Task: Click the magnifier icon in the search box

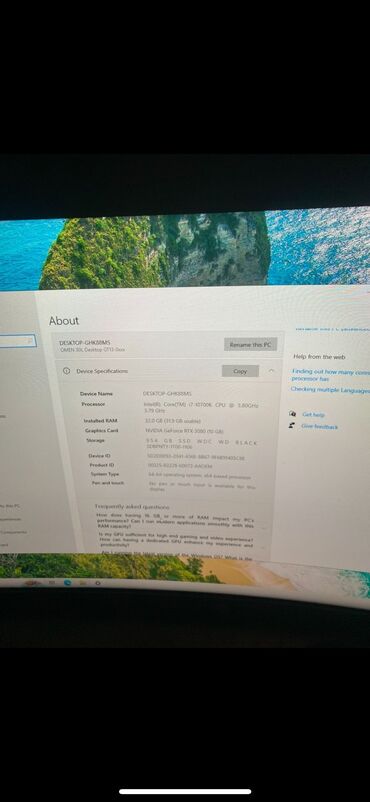Action: tap(30, 340)
